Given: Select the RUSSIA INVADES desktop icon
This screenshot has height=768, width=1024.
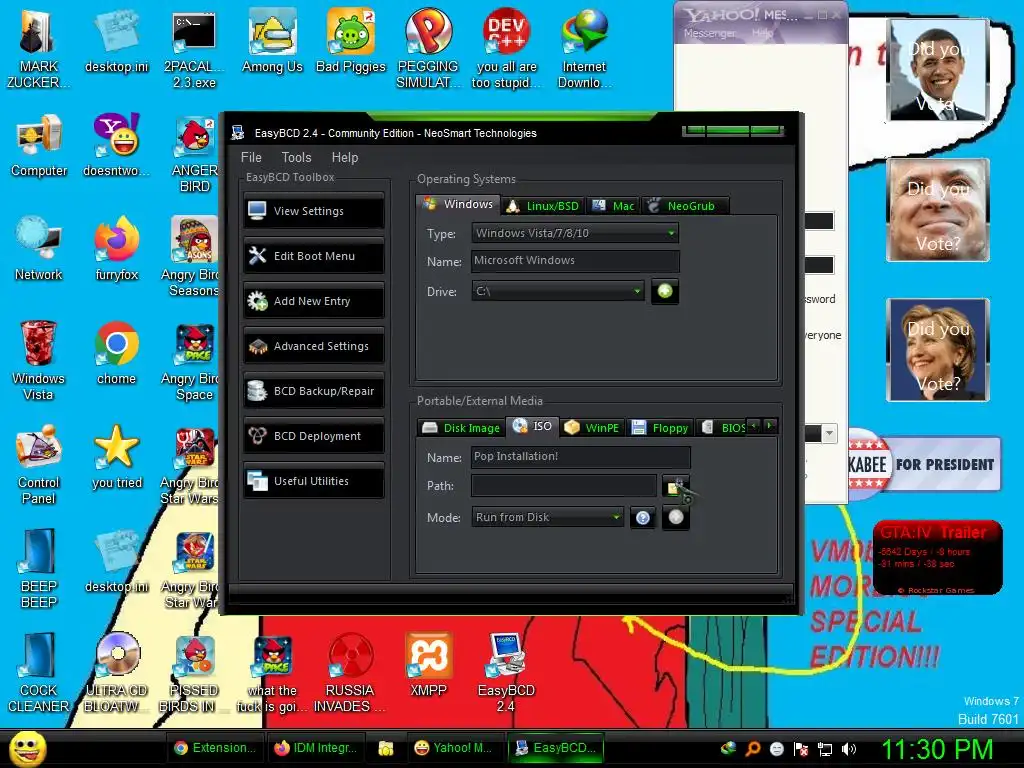Looking at the screenshot, I should 350,673.
